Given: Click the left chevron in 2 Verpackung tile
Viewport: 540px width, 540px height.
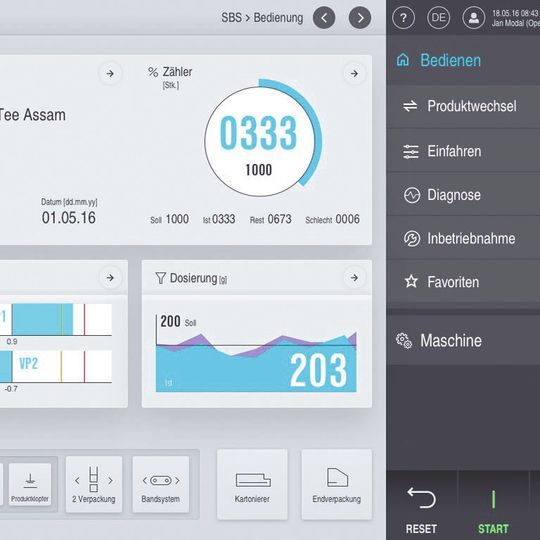Looking at the screenshot, I should [77, 480].
